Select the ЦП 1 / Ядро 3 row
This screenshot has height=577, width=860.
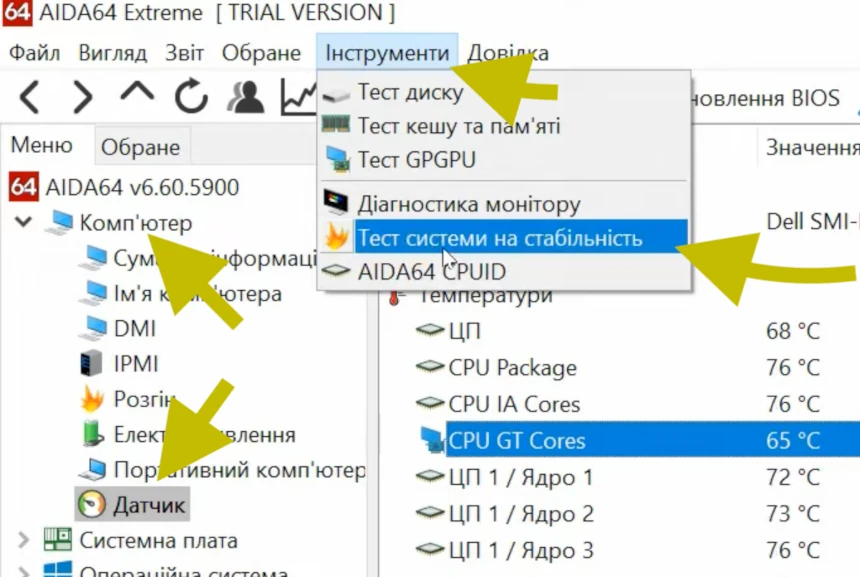pos(620,550)
